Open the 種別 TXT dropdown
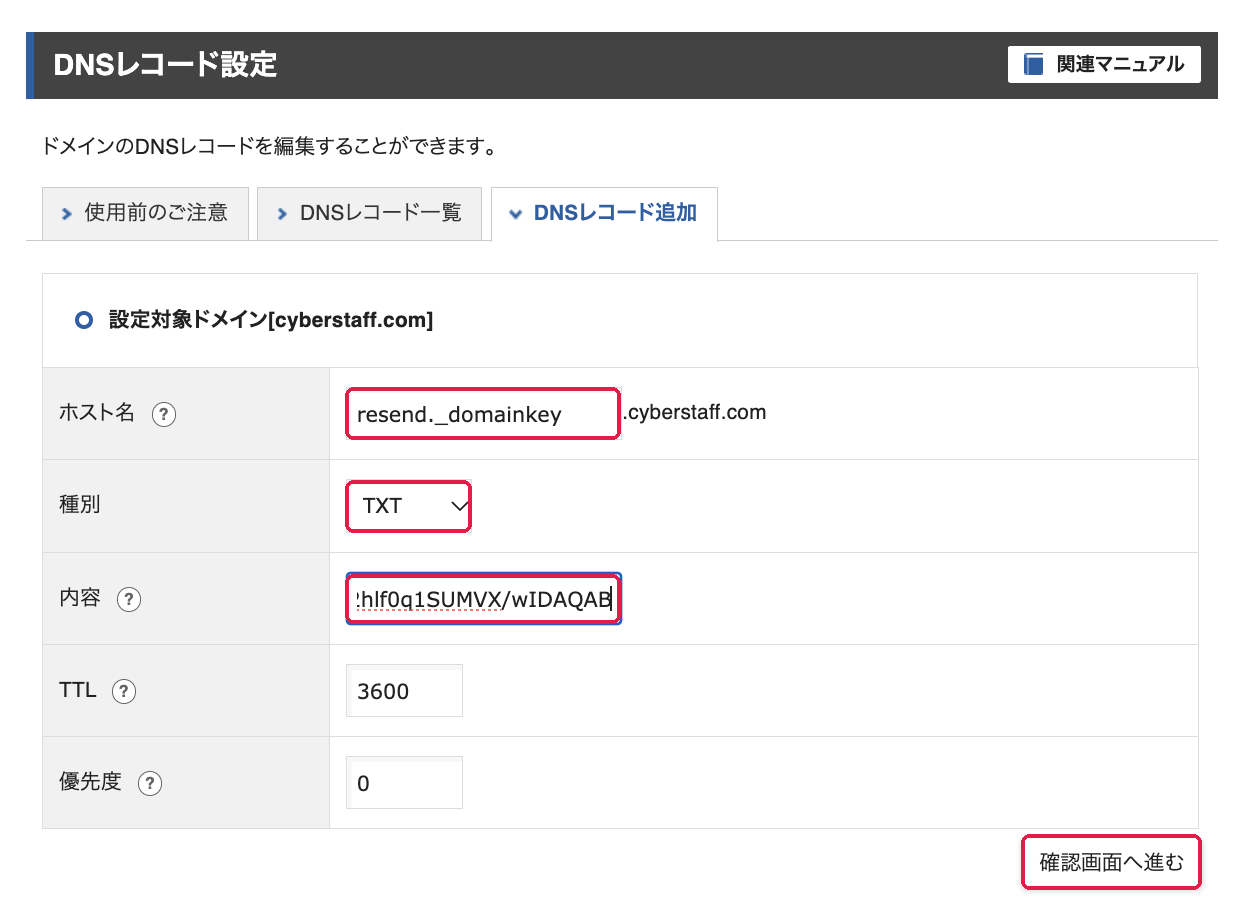 pyautogui.click(x=409, y=506)
